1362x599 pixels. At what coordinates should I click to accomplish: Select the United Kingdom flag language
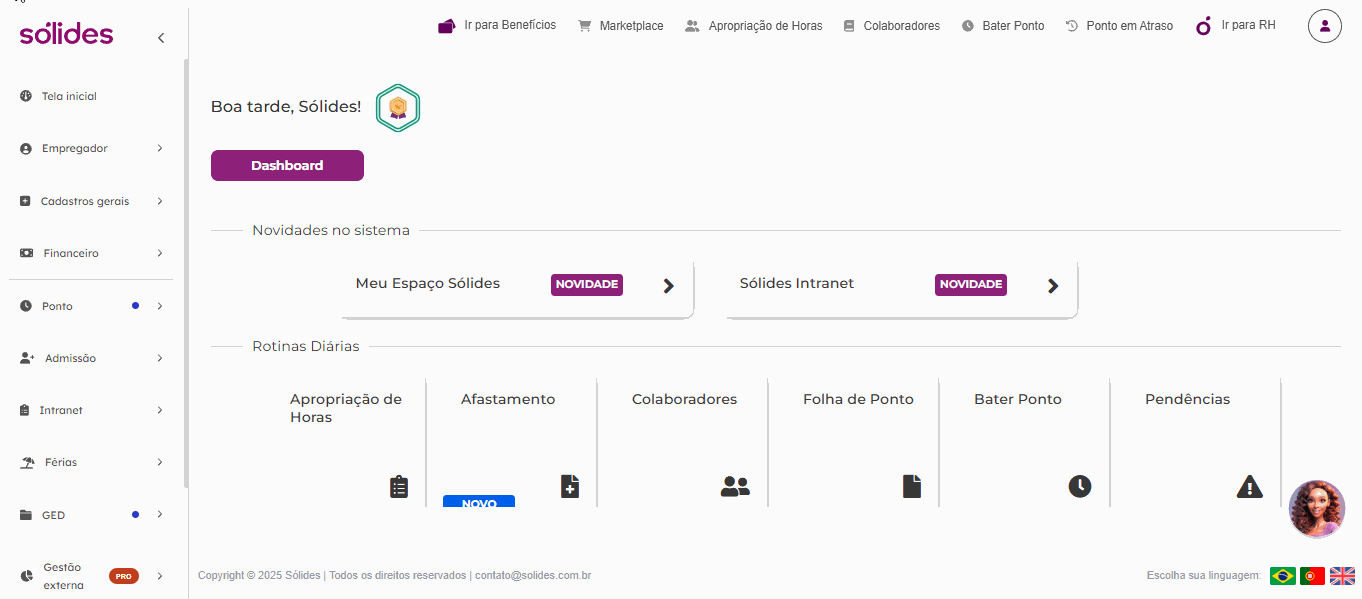click(1342, 576)
